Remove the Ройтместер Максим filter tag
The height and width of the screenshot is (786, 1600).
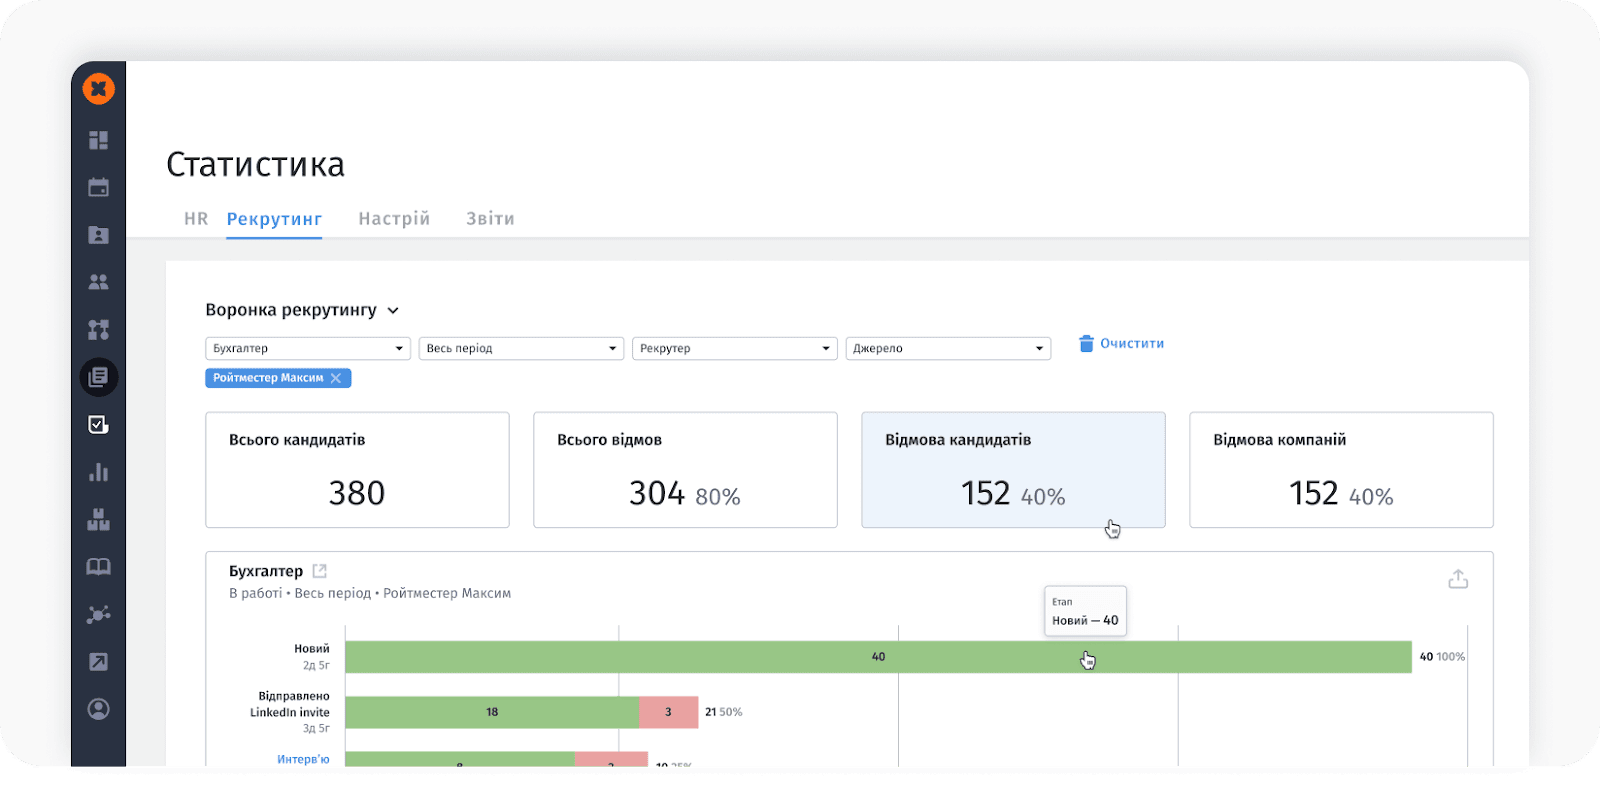click(x=336, y=378)
